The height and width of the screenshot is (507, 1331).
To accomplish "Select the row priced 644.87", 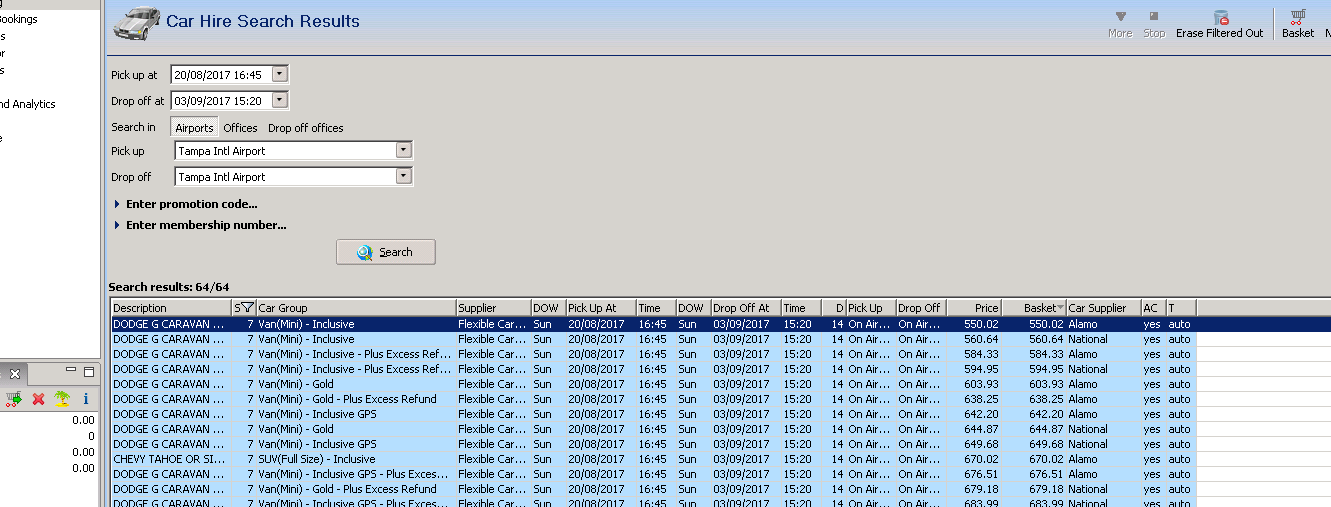I will click(720, 429).
